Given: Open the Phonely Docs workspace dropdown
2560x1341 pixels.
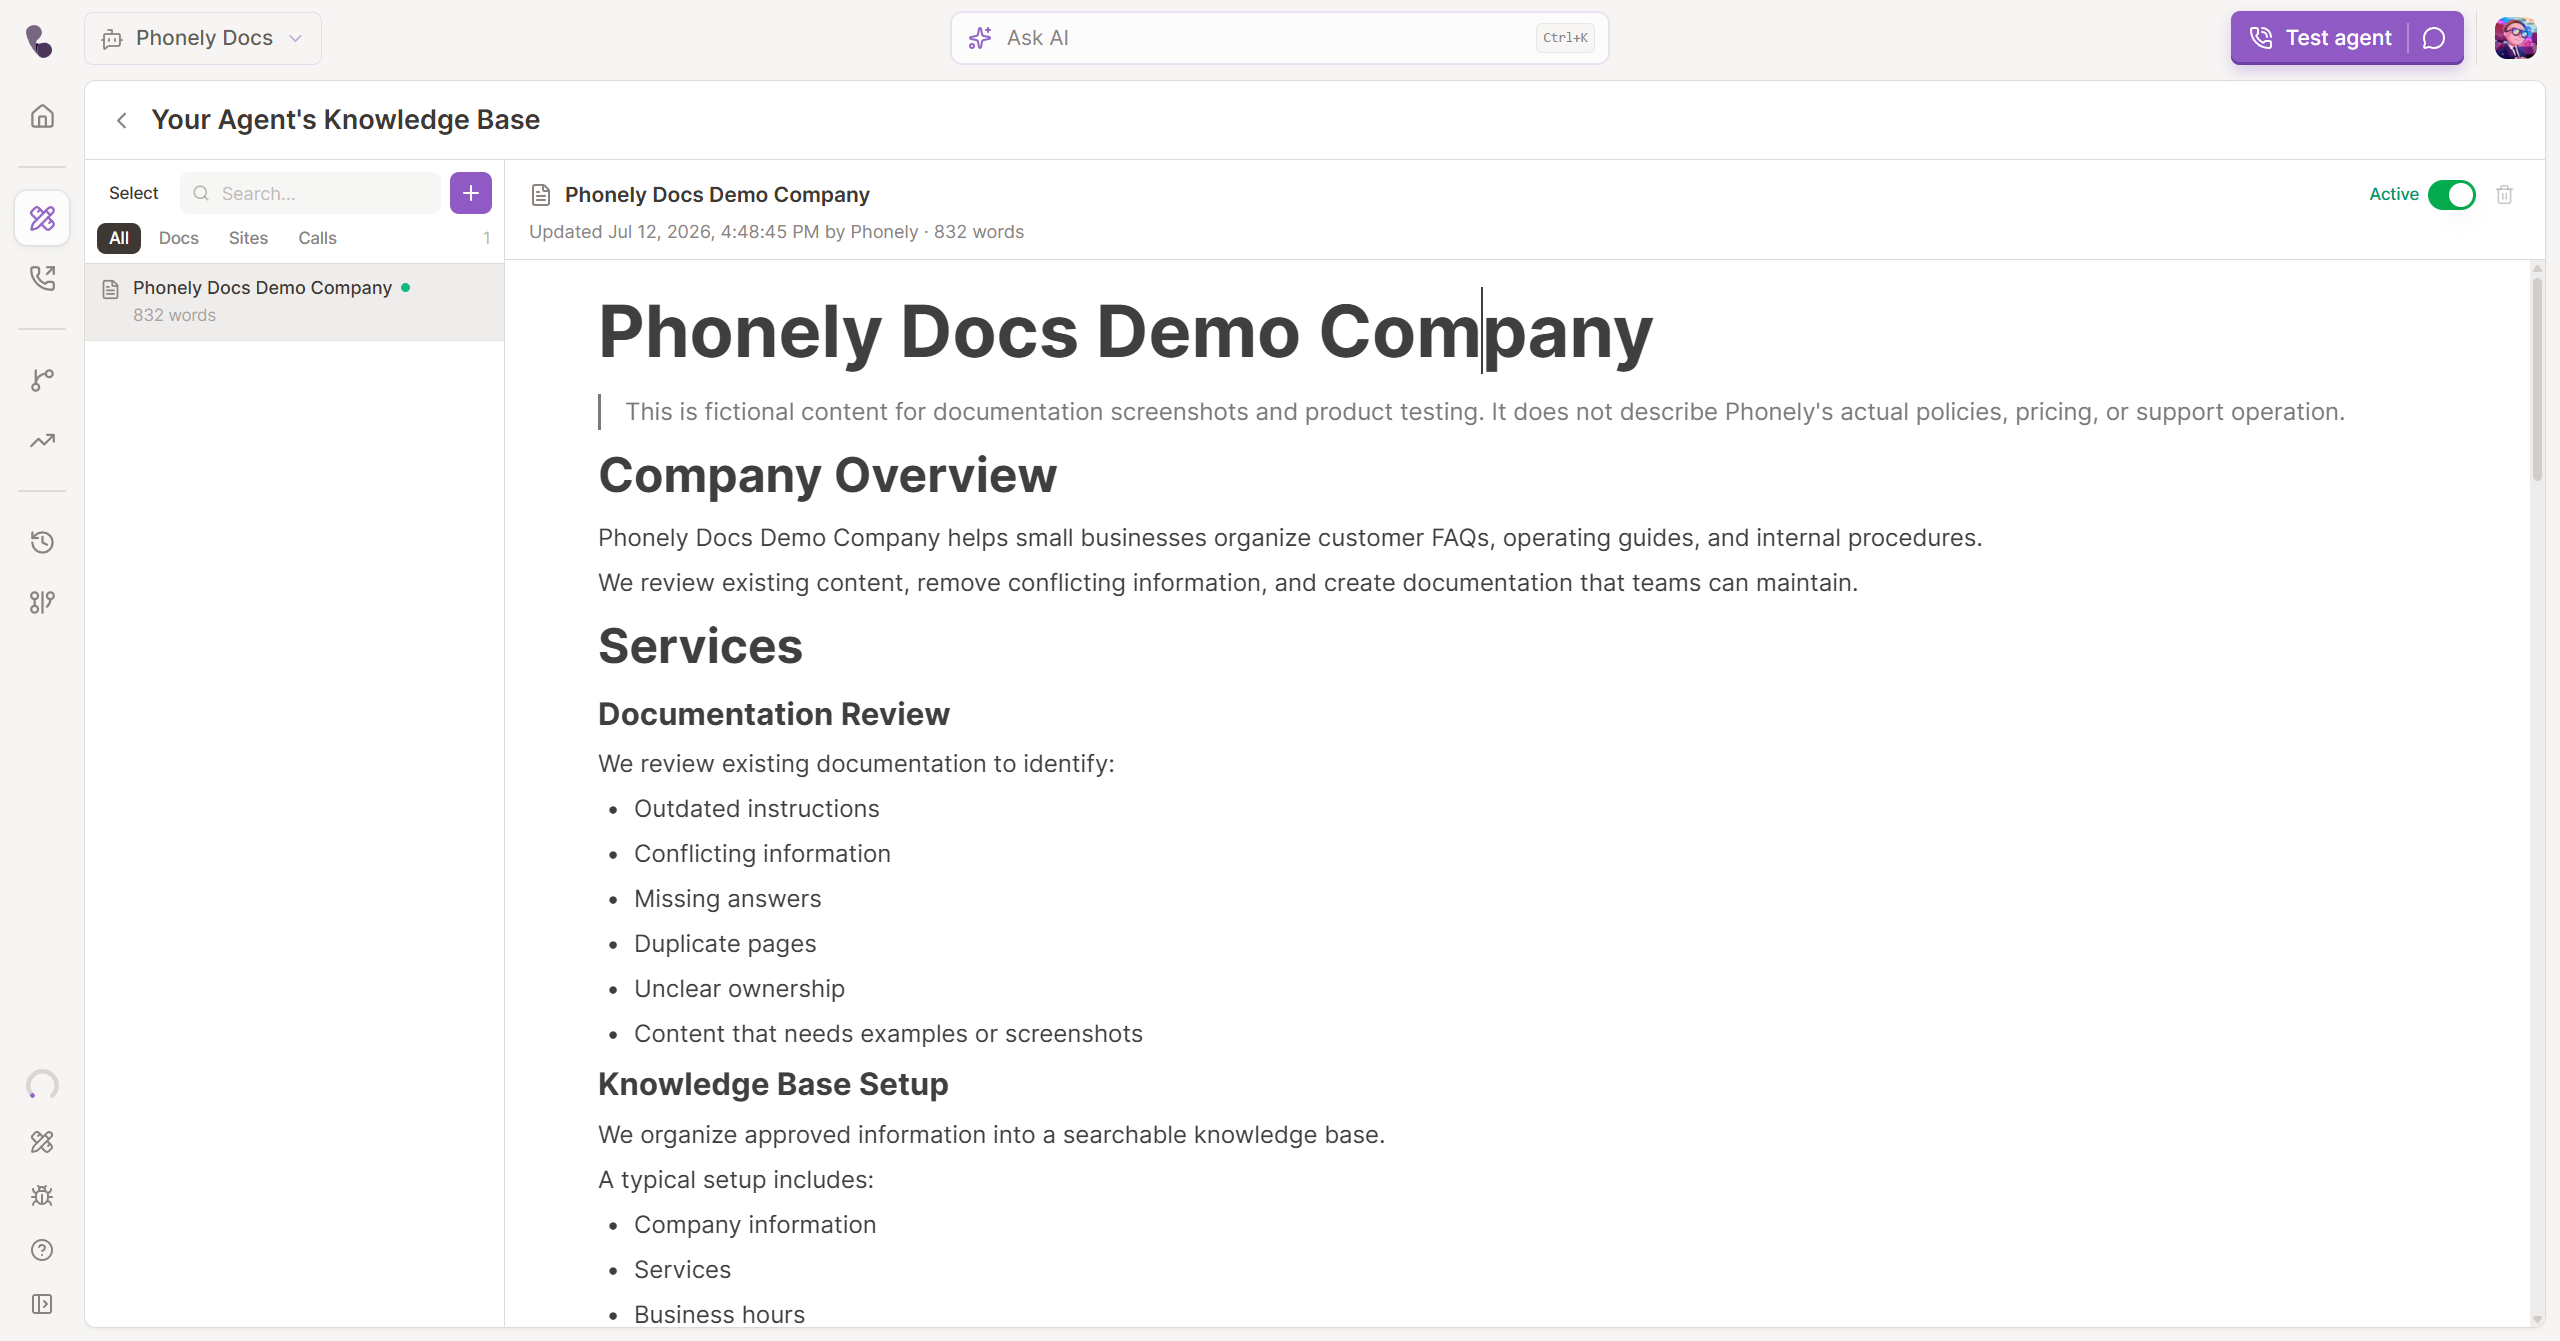Looking at the screenshot, I should coord(203,38).
